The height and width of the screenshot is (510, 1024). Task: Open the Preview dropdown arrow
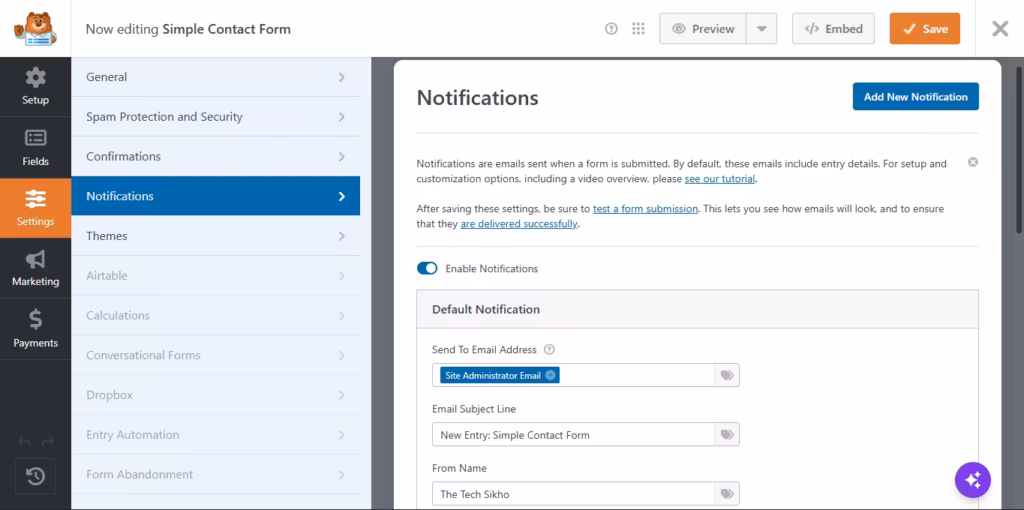coord(761,29)
